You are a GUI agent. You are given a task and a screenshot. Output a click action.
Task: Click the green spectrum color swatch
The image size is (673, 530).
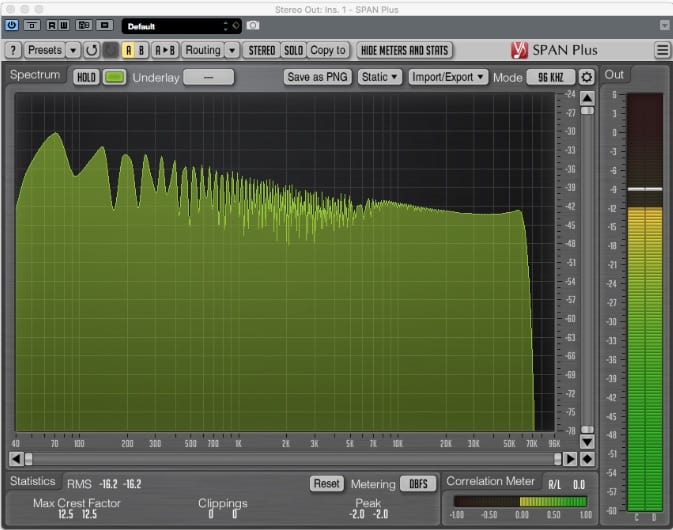click(x=115, y=77)
